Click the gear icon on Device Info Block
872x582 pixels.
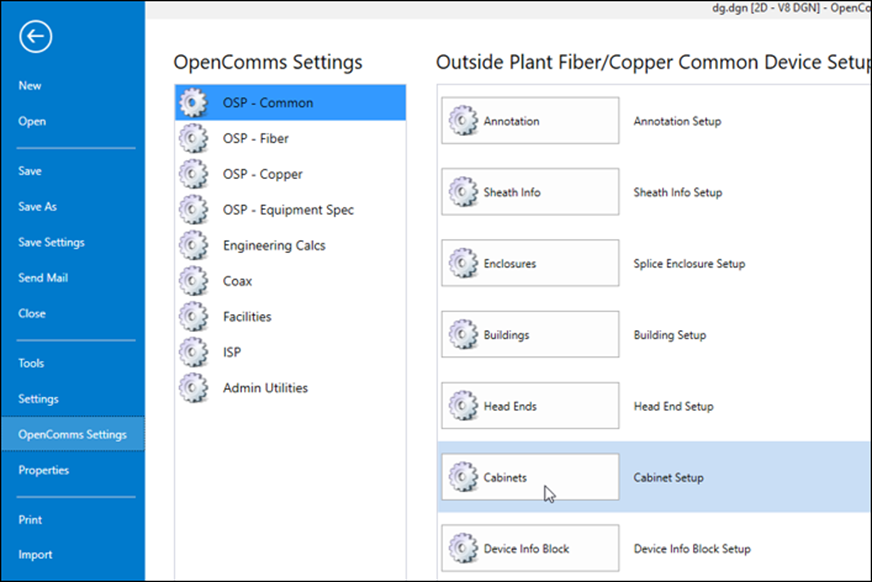tap(463, 548)
